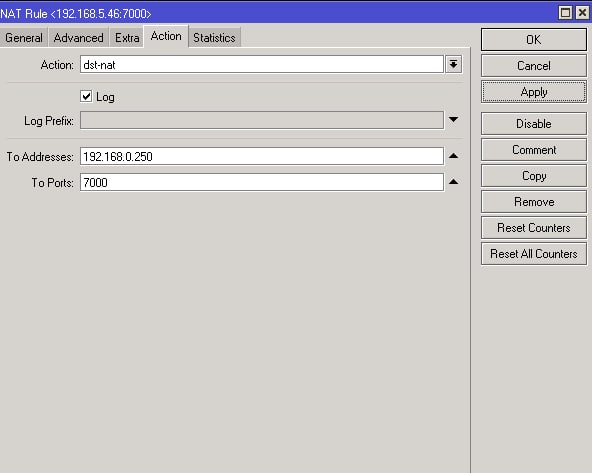Apply the NAT rule changes
The height and width of the screenshot is (473, 592).
pyautogui.click(x=534, y=92)
